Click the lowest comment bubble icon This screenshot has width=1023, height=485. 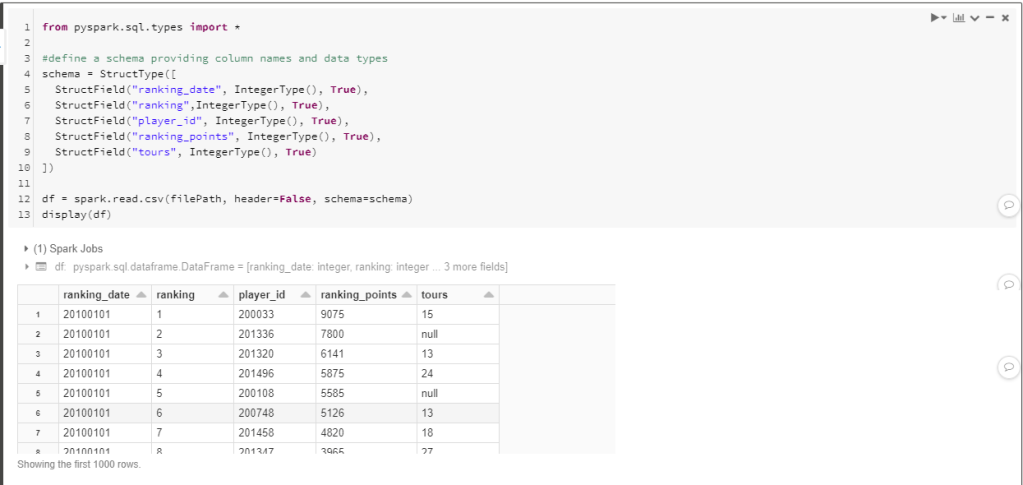(1008, 368)
